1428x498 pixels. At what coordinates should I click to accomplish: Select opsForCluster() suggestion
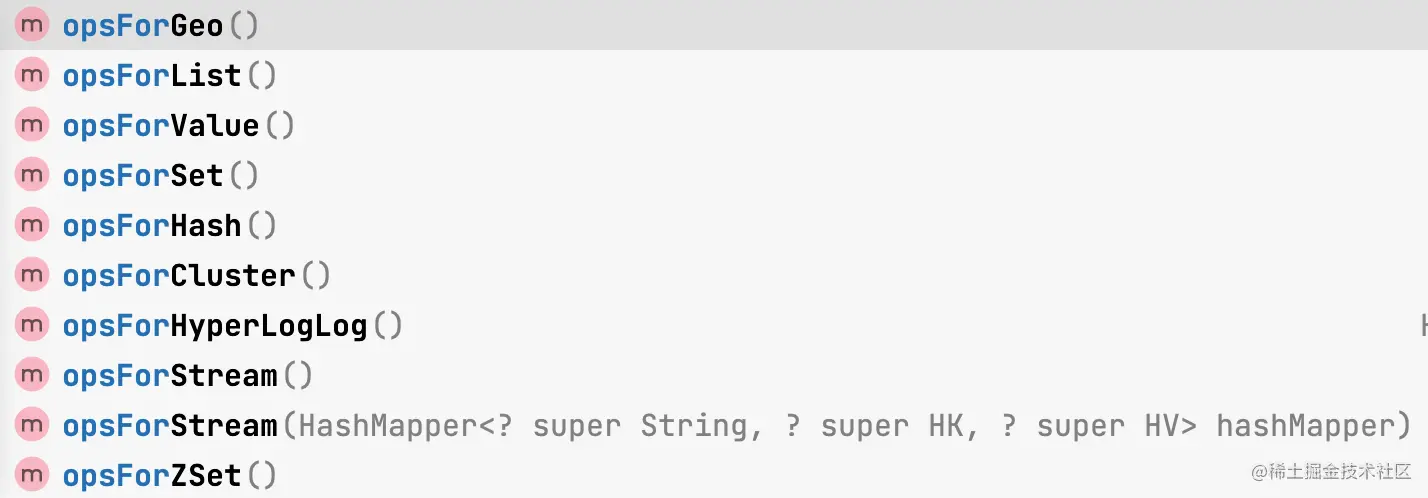714,275
